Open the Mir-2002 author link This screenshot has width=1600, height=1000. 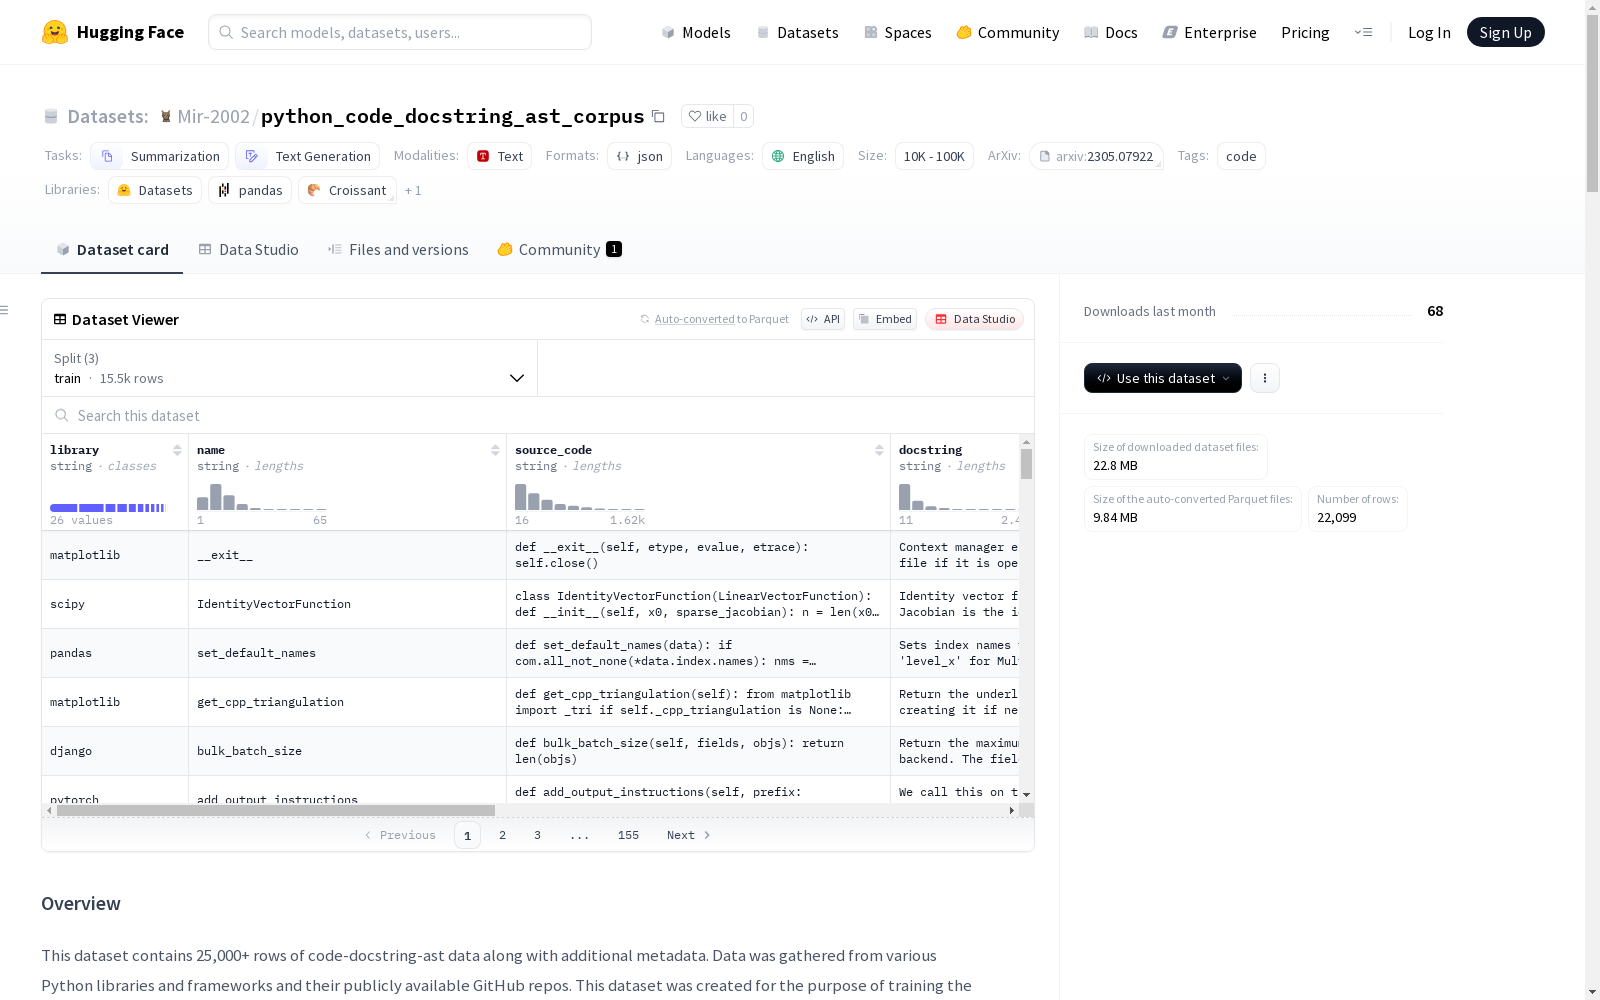(213, 116)
